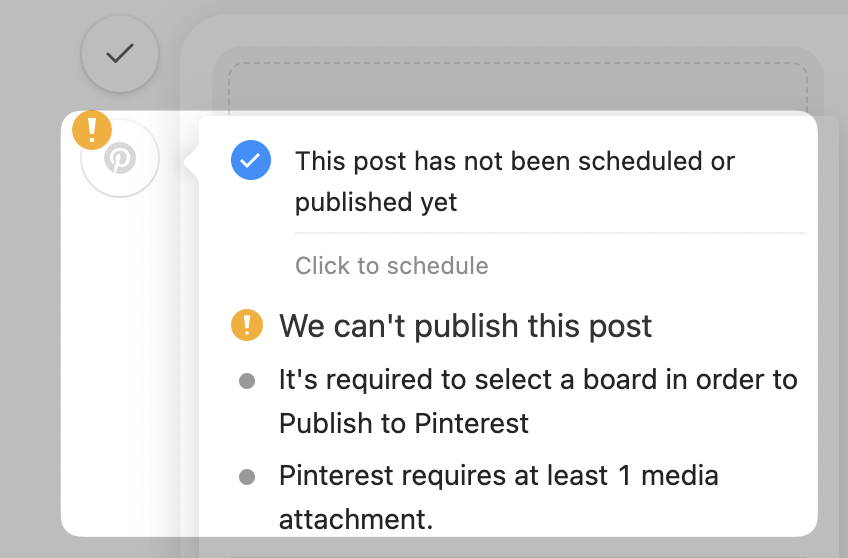Click the bullet beside the board requirement
Viewport: 848px width, 558px height.
point(247,381)
